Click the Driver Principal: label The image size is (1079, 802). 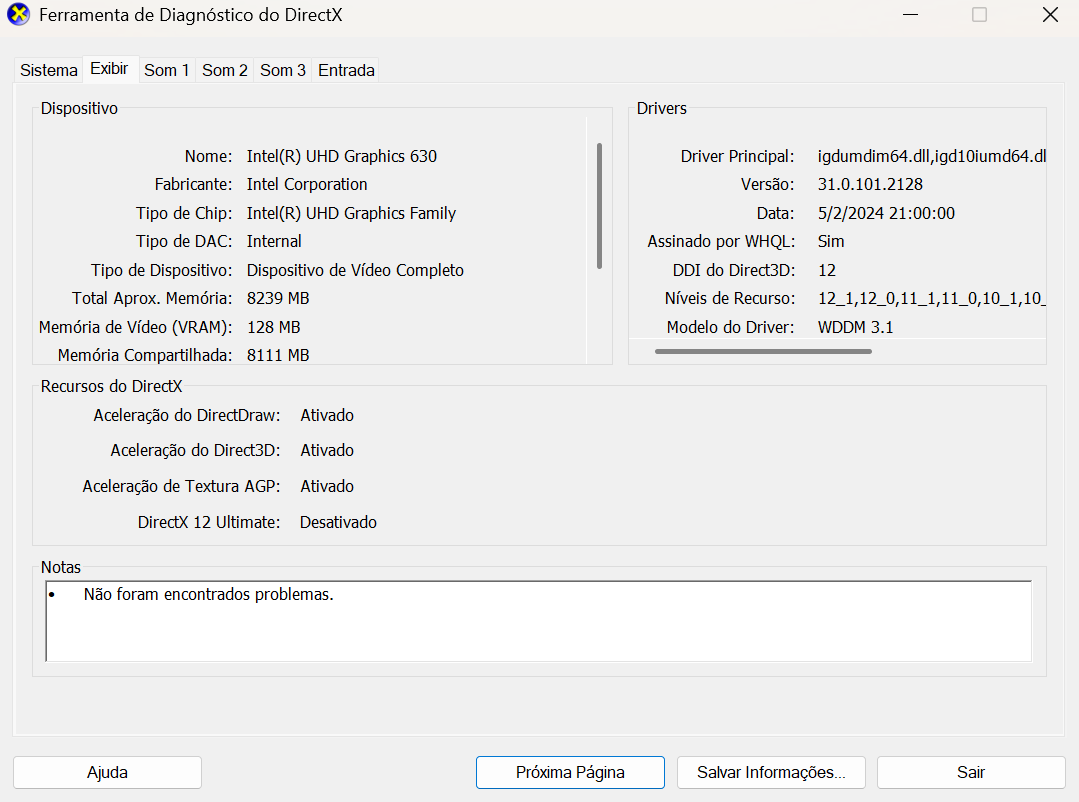[737, 156]
